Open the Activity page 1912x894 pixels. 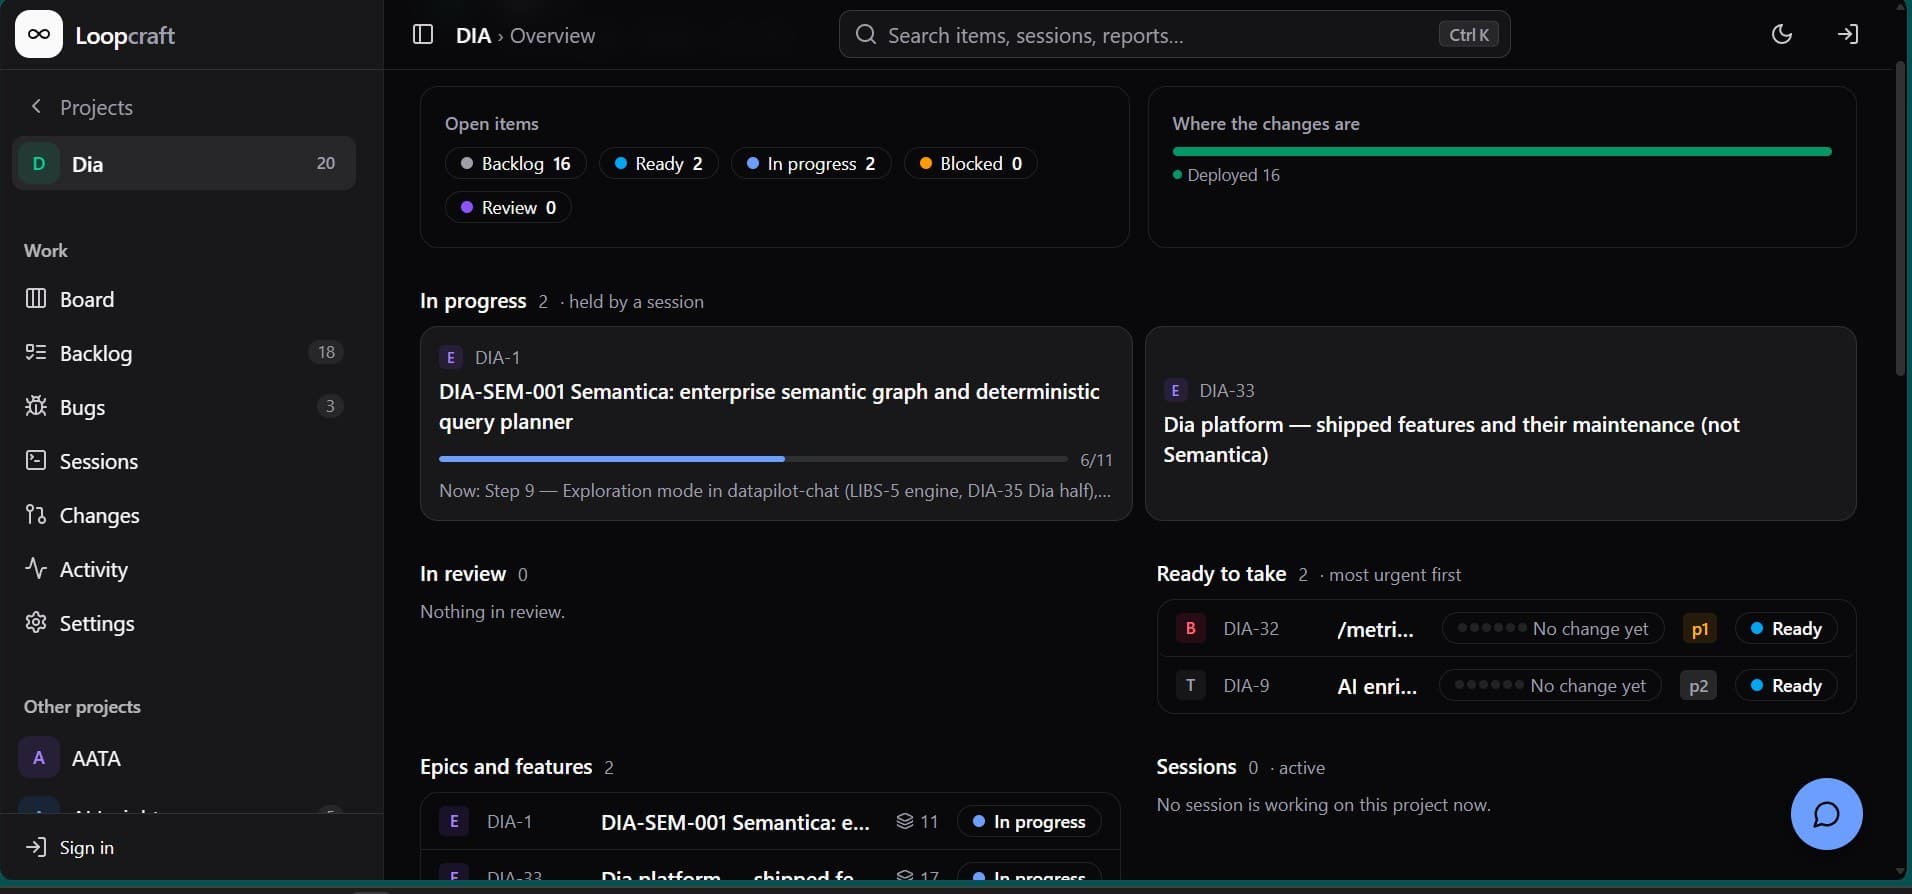tap(184, 569)
